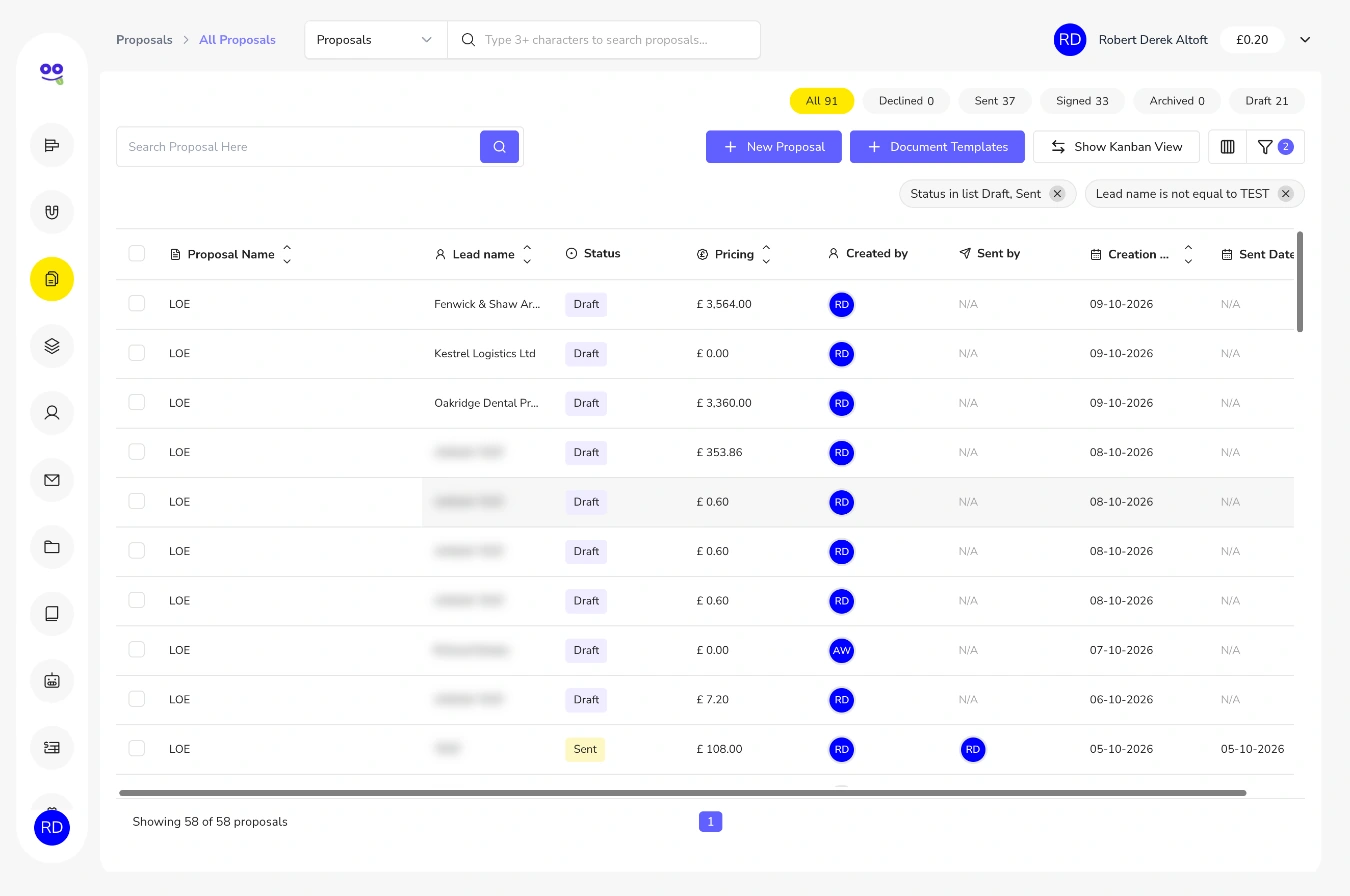The height and width of the screenshot is (896, 1350).
Task: Tick the checkbox for Kestrel Logistics Ltd row
Action: tap(137, 353)
